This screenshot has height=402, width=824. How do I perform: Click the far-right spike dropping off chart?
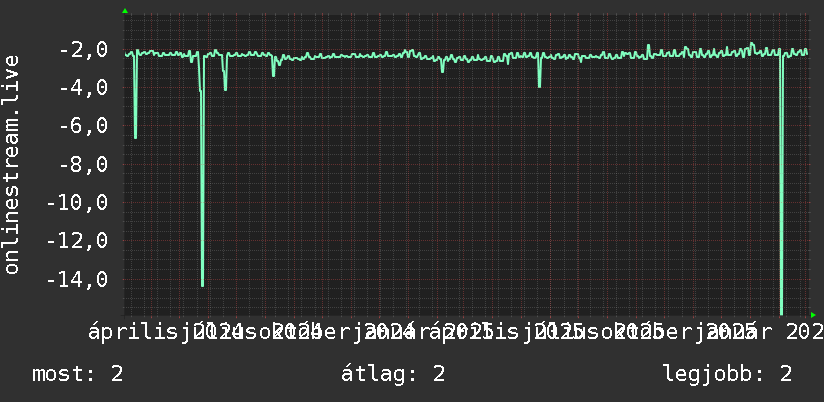coord(781,310)
